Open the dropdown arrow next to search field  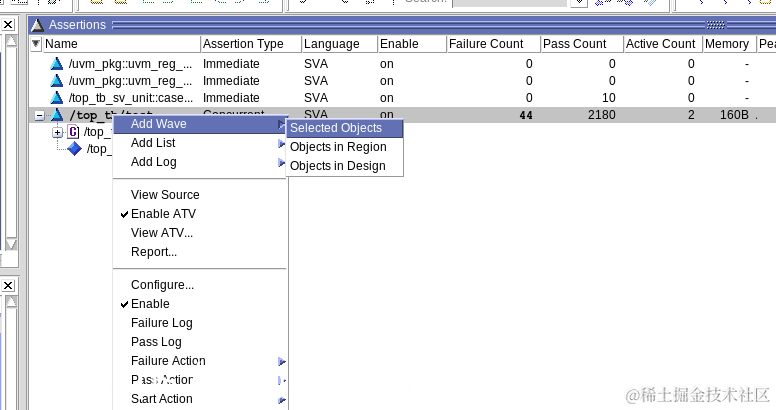tap(579, 3)
